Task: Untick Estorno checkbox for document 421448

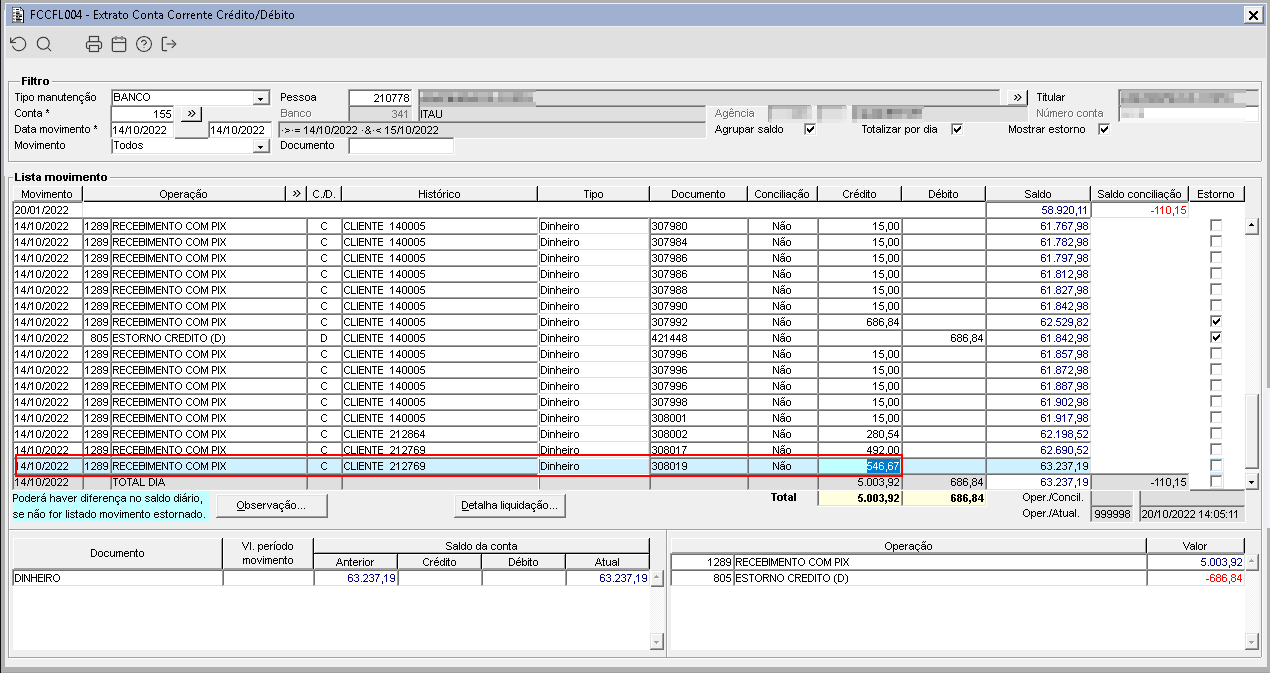Action: [1216, 338]
